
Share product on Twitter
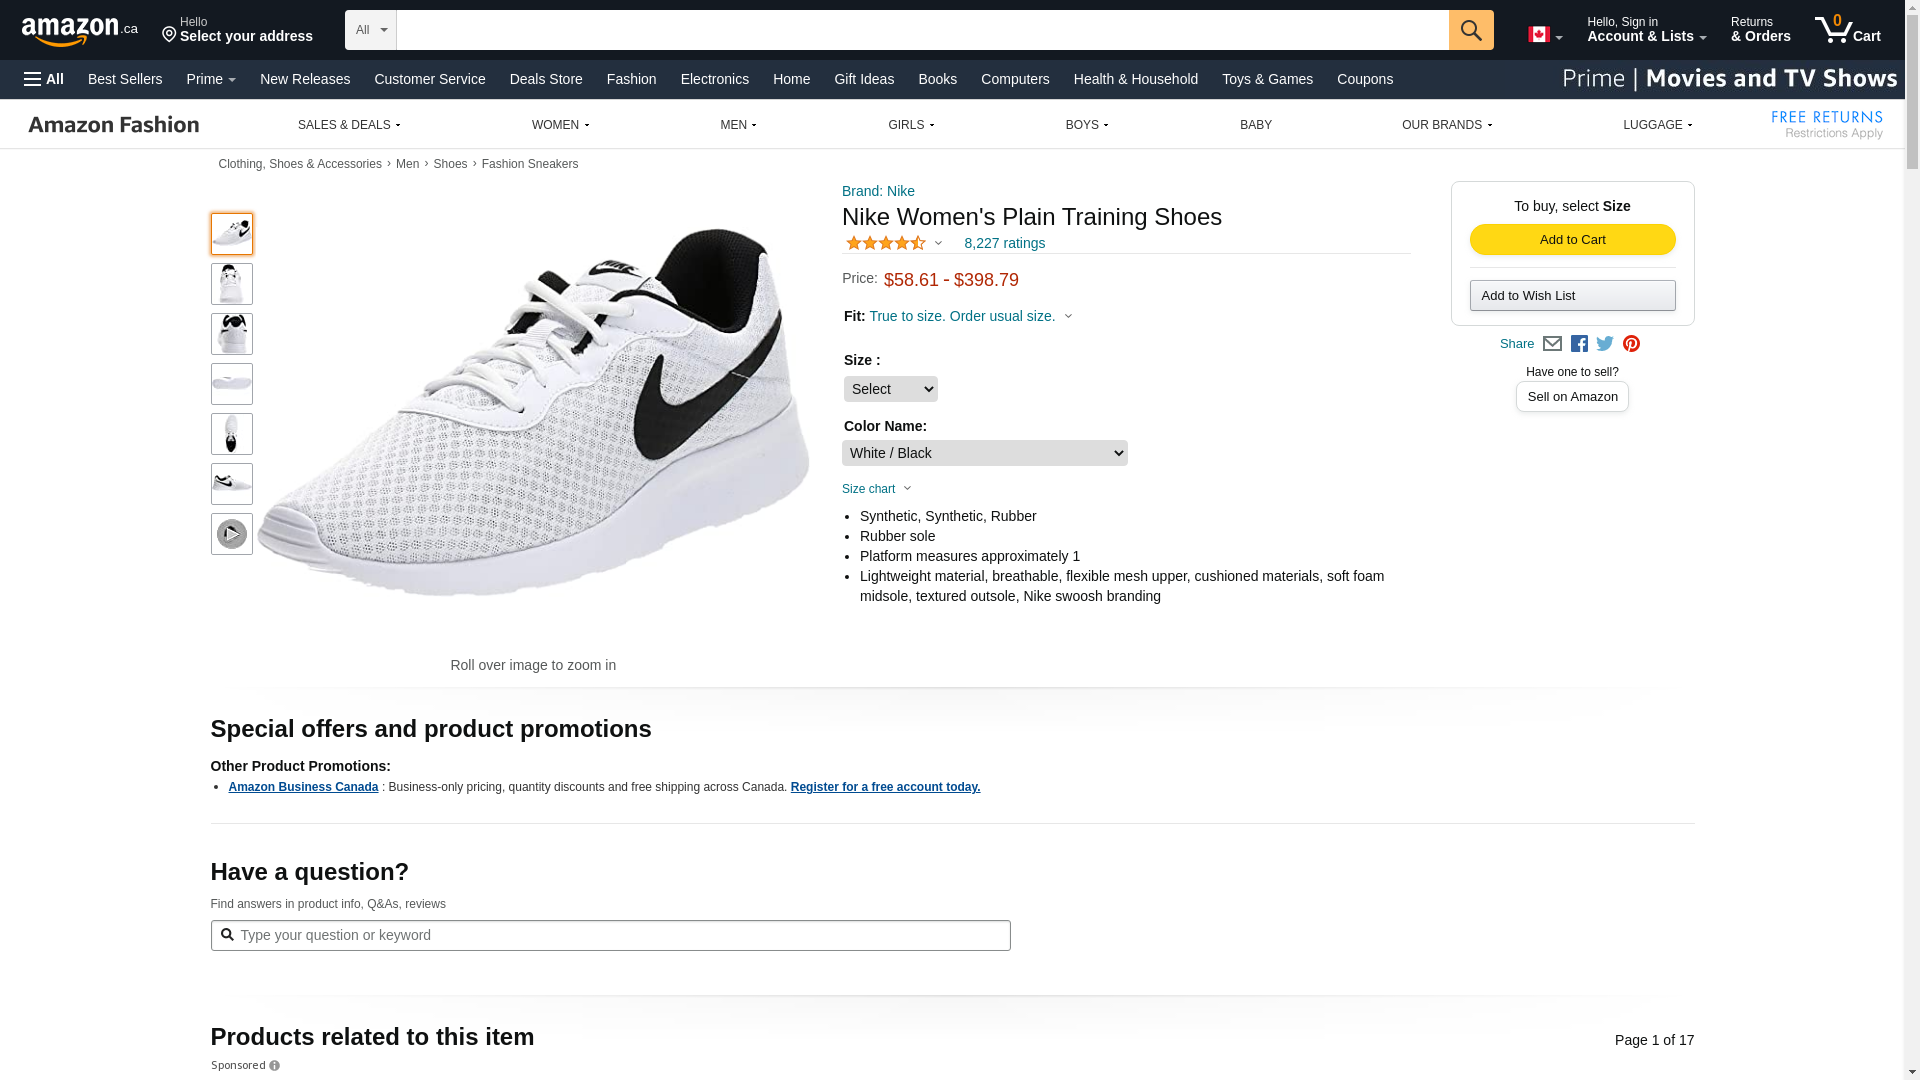[1605, 344]
